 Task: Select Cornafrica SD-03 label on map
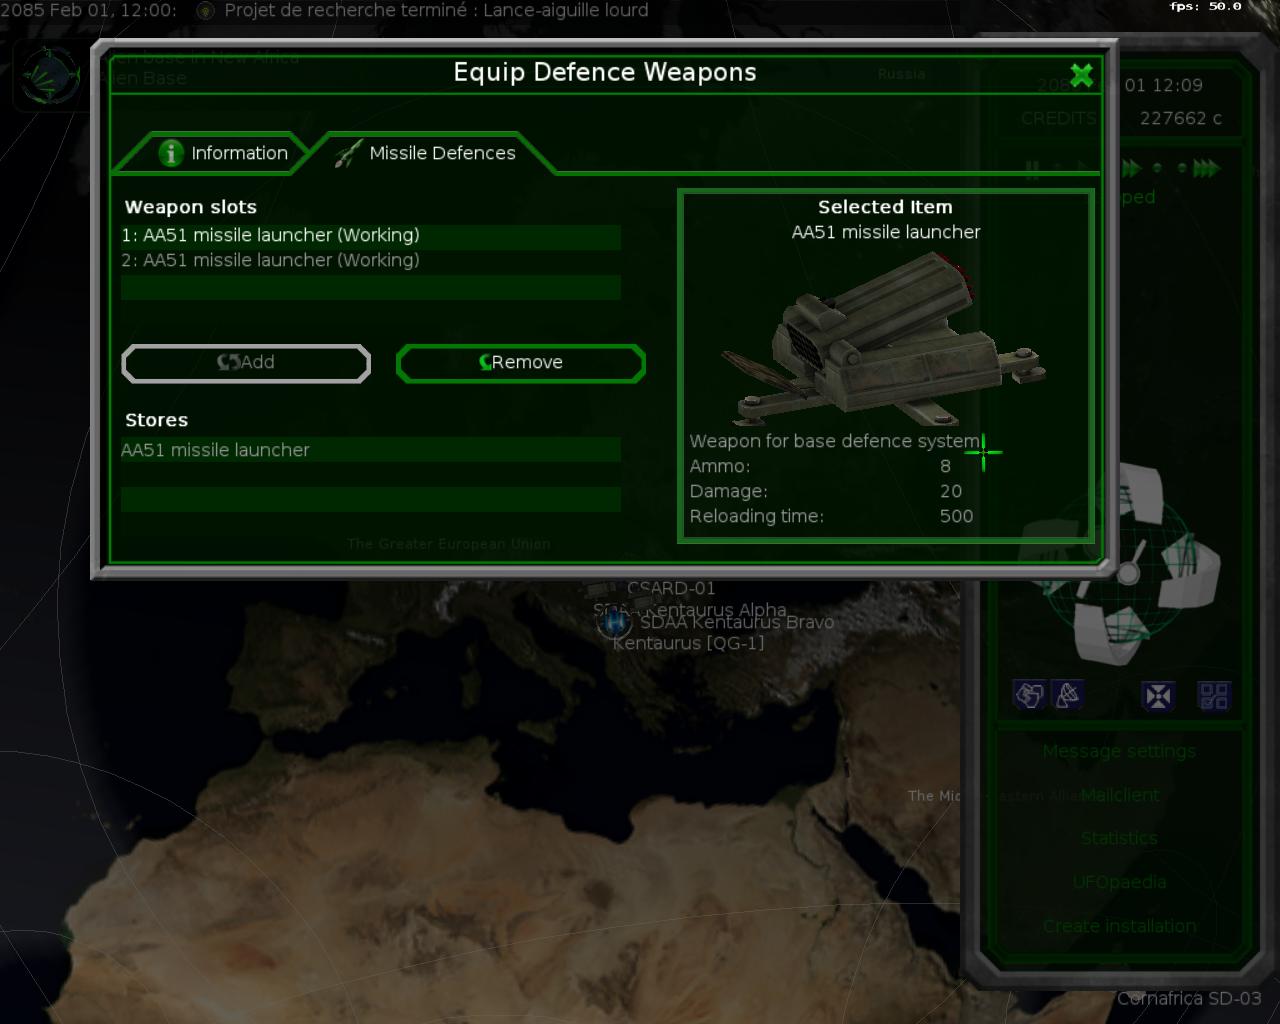(1189, 998)
